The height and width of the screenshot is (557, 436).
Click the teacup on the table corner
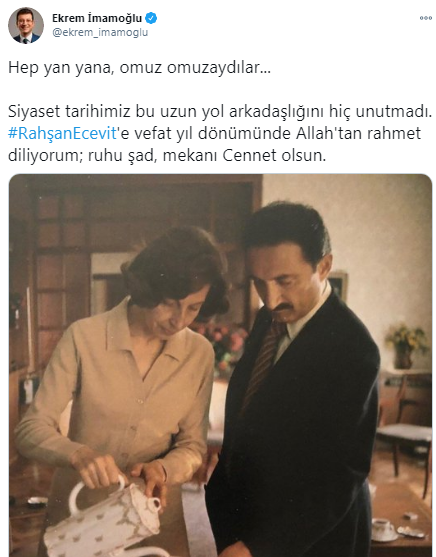click(383, 530)
